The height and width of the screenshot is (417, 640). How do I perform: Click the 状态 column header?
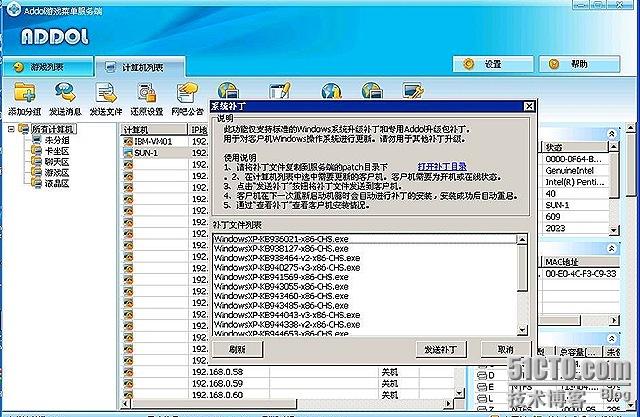pos(575,147)
